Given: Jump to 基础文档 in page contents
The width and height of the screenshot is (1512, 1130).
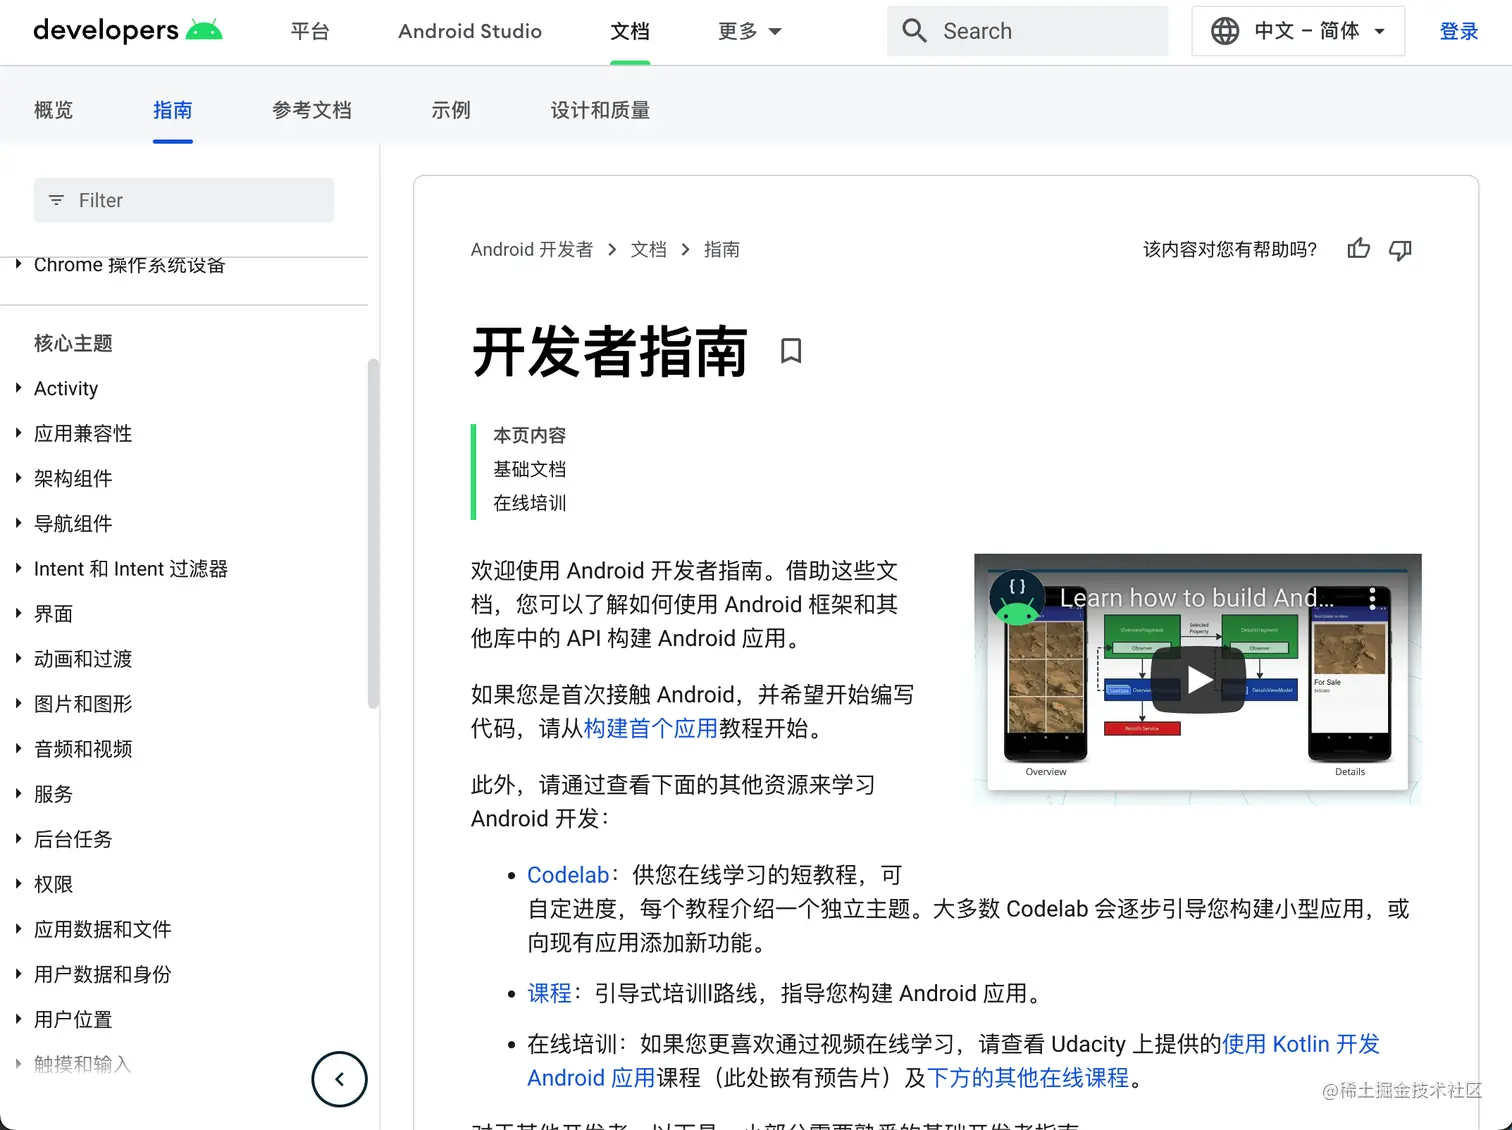Looking at the screenshot, I should 529,469.
